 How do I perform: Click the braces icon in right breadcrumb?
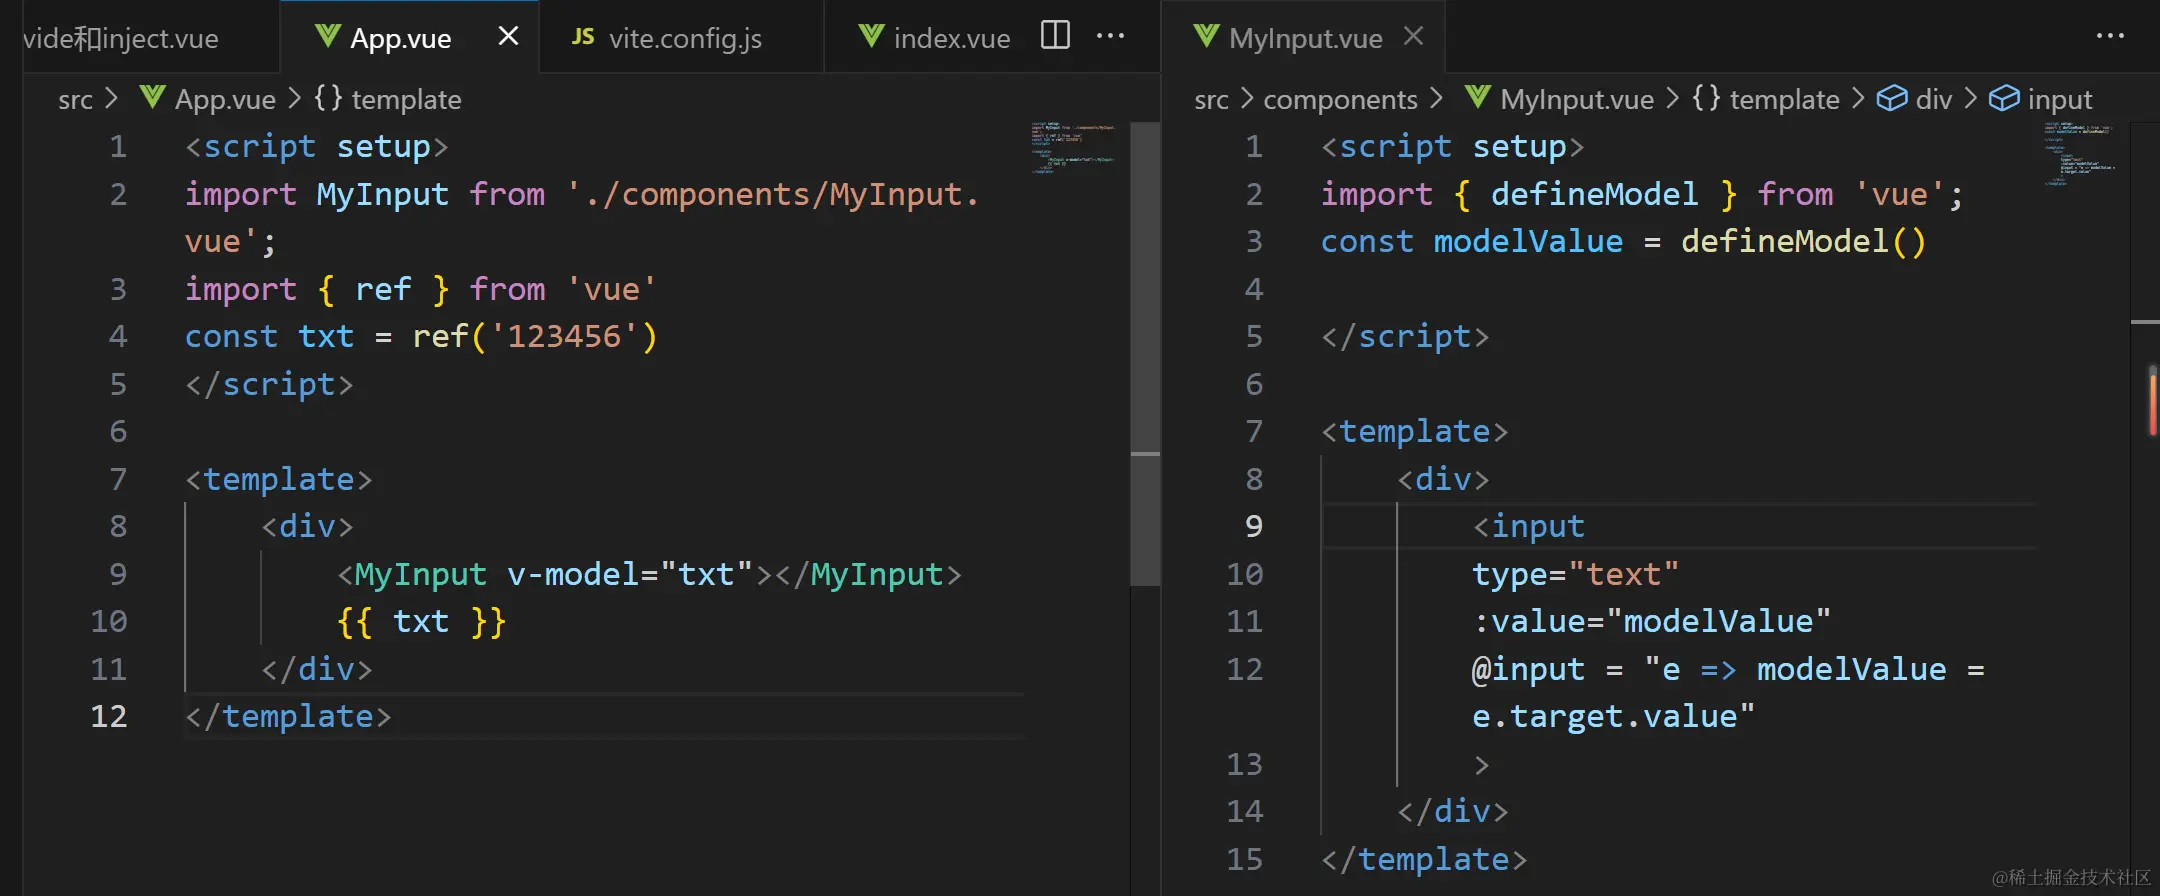point(1706,97)
